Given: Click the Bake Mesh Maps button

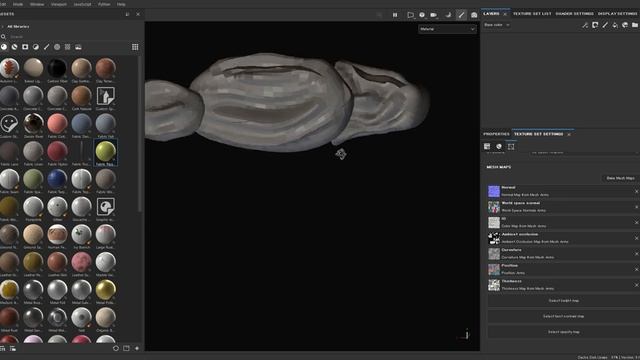Looking at the screenshot, I should [620, 178].
